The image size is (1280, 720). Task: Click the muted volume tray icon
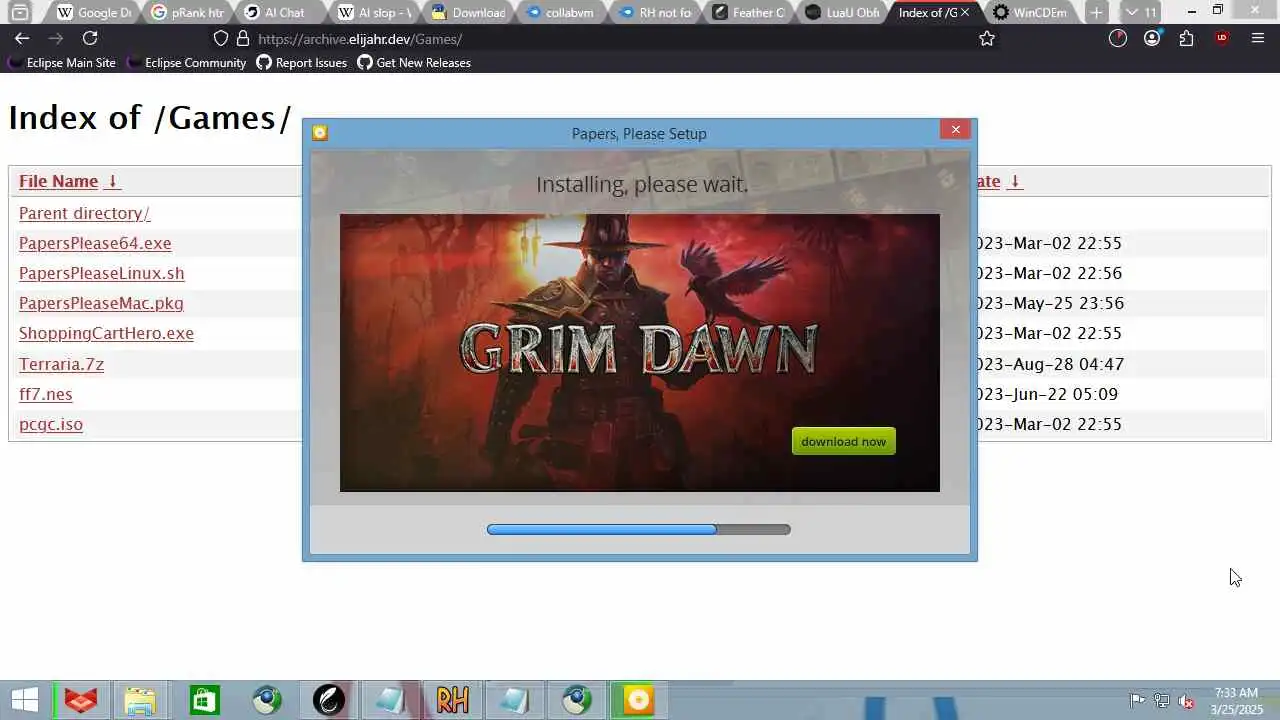pyautogui.click(x=1186, y=701)
